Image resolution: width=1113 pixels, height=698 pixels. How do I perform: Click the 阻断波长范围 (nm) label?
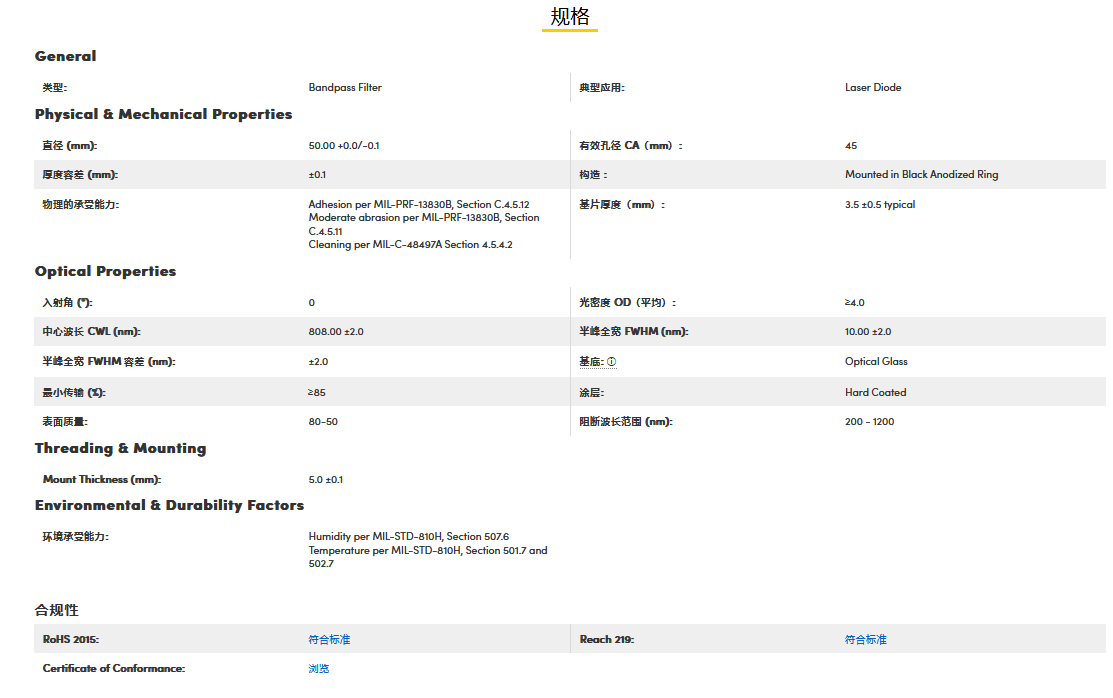pyautogui.click(x=626, y=422)
